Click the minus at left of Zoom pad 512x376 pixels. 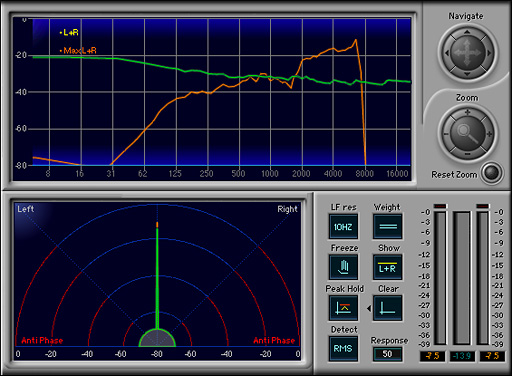pos(446,134)
